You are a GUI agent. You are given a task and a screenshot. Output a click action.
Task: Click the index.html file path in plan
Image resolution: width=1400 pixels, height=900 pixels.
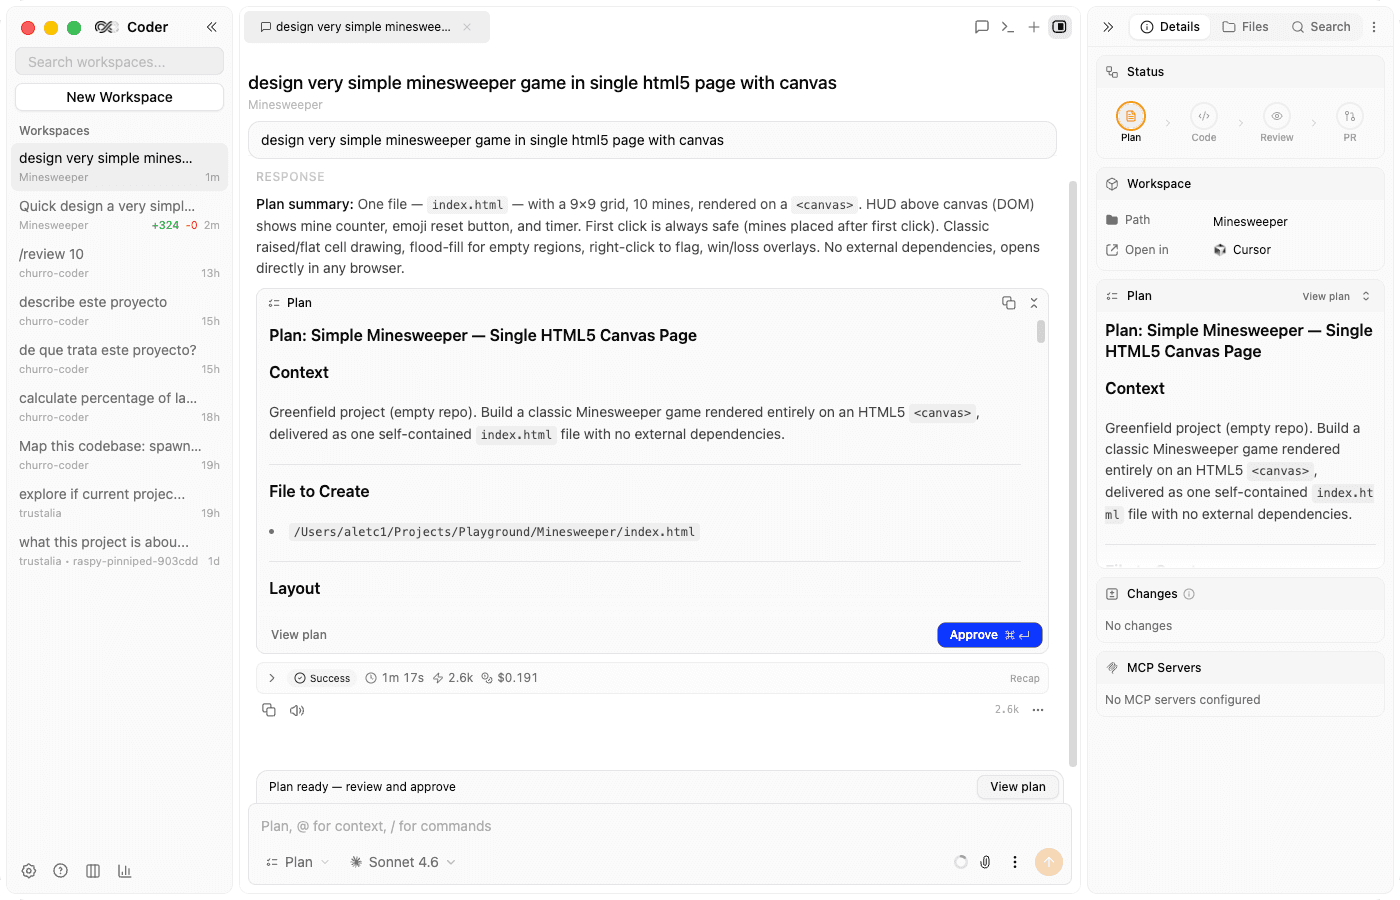click(x=494, y=532)
